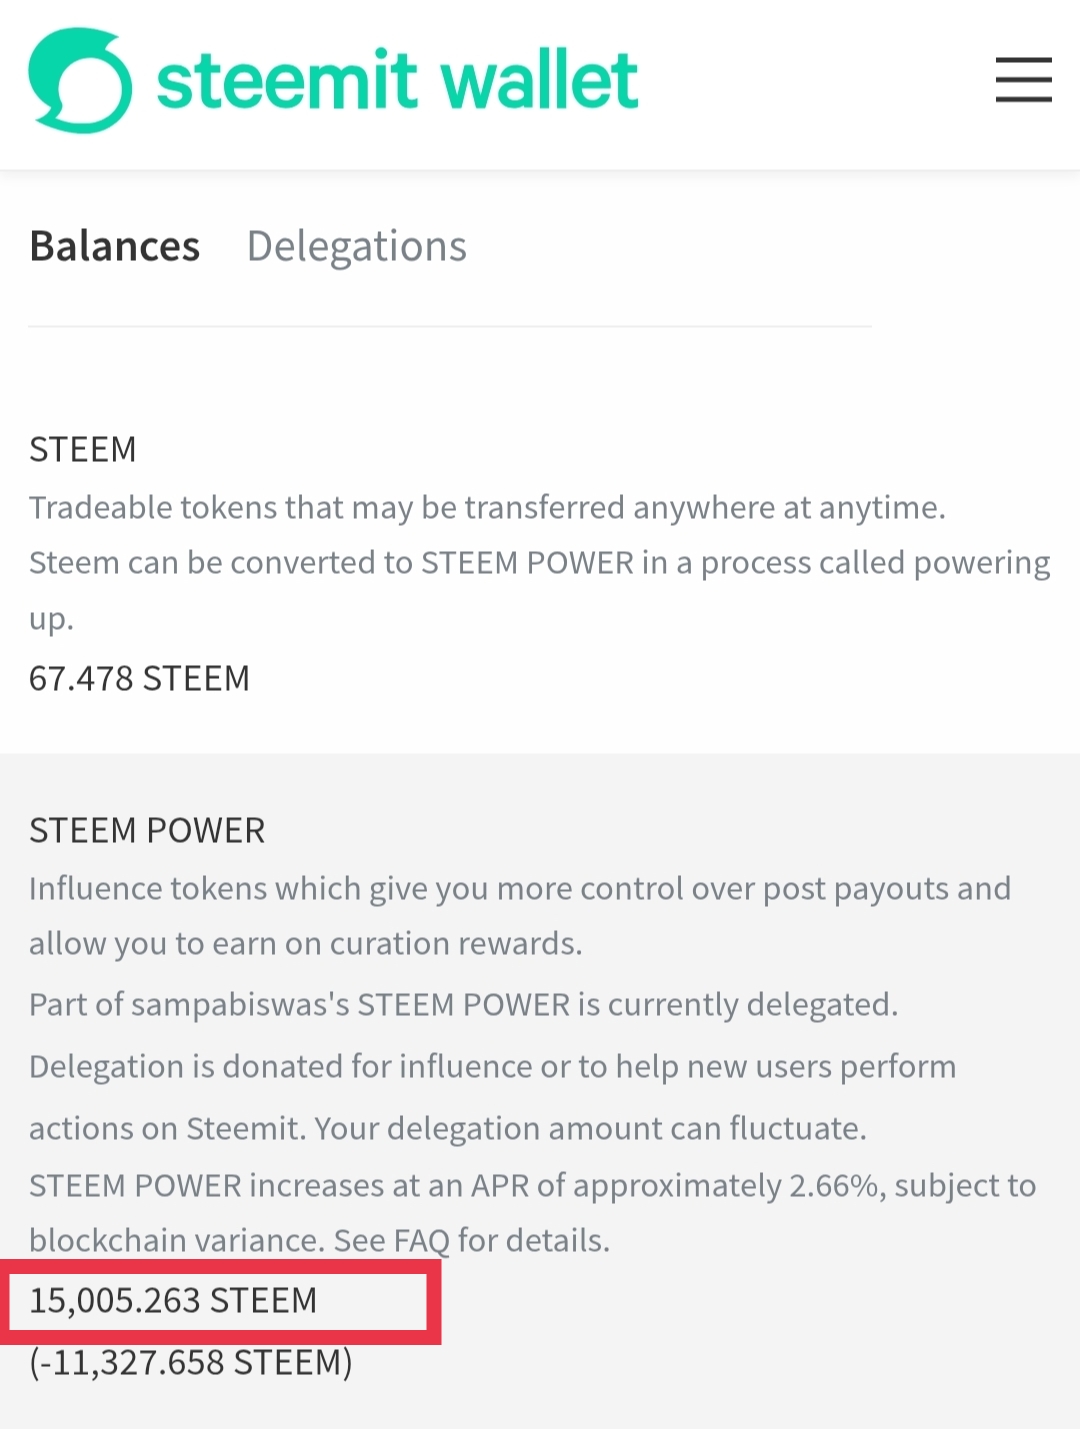Click "allow you to earn on curation rewards" line
Viewport: 1080px width, 1429px height.
[305, 944]
